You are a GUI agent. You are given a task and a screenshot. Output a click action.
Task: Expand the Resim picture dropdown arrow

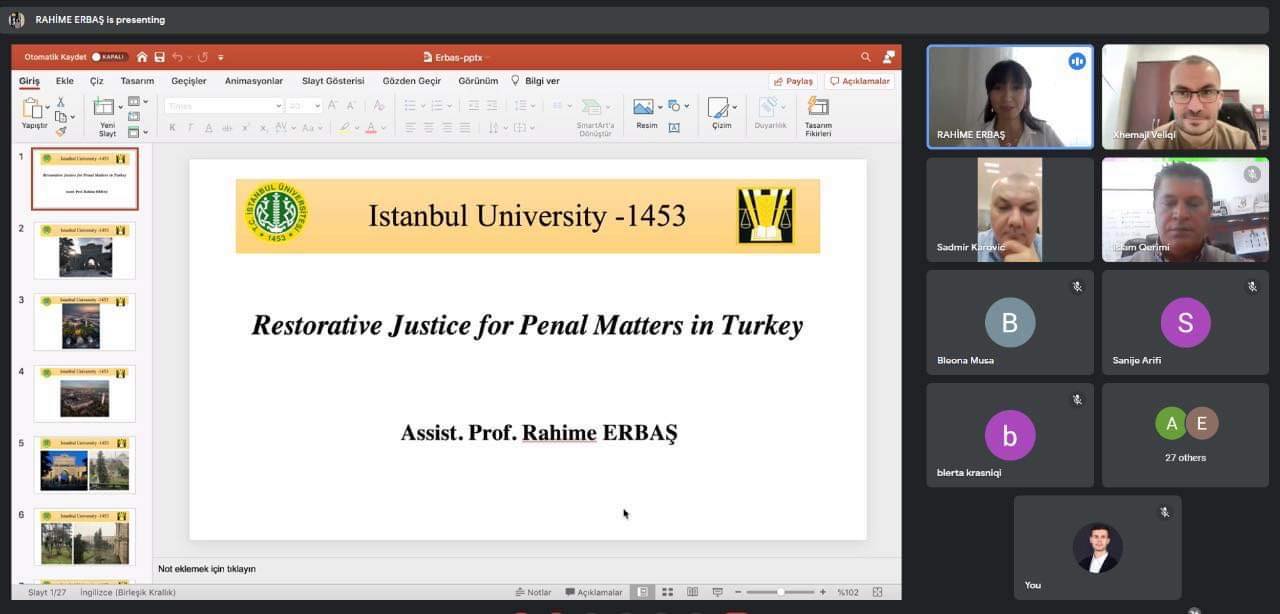659,107
